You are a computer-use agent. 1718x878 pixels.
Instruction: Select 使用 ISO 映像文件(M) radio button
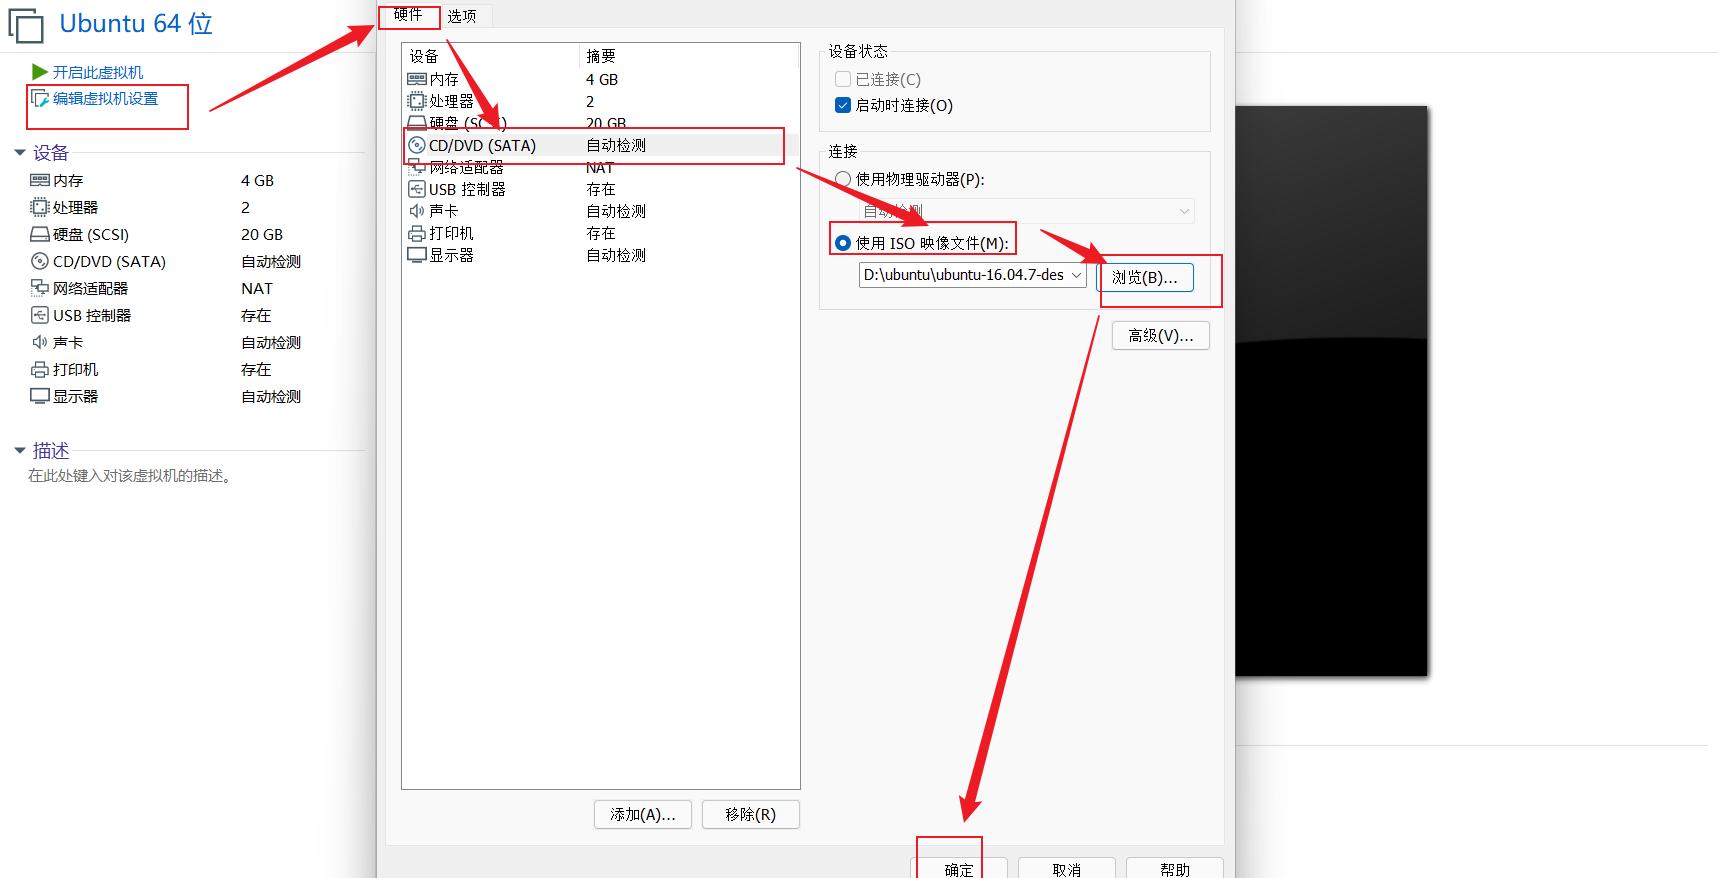point(843,243)
